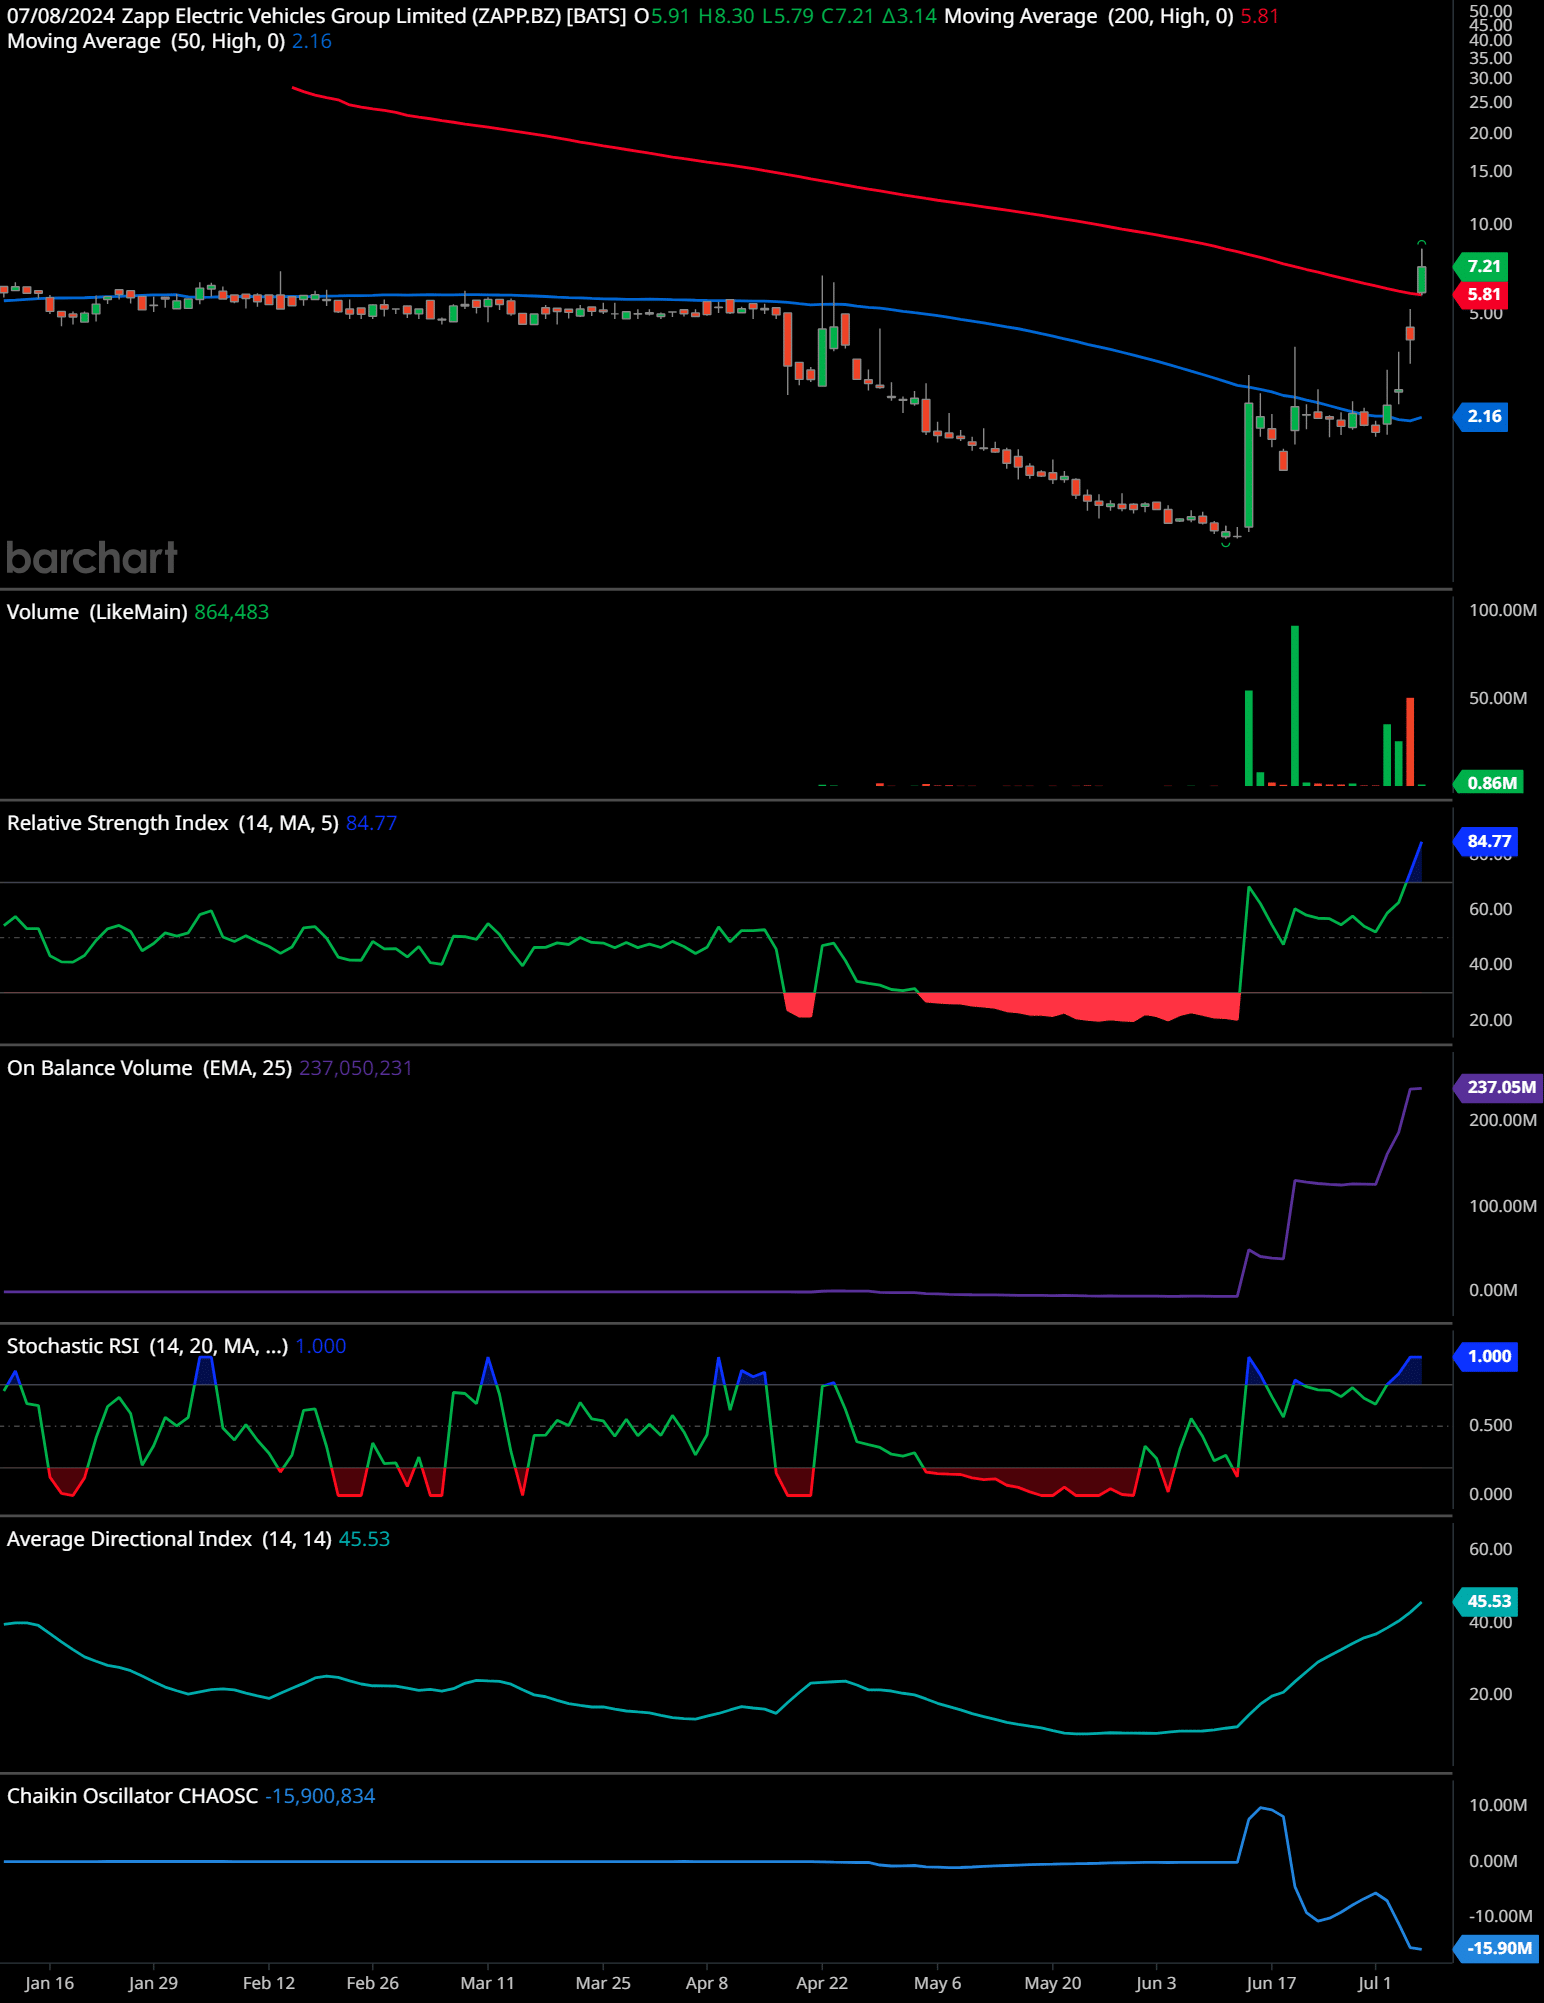Click the Jan 16 date label
Image resolution: width=1544 pixels, height=2003 pixels.
point(49,1983)
